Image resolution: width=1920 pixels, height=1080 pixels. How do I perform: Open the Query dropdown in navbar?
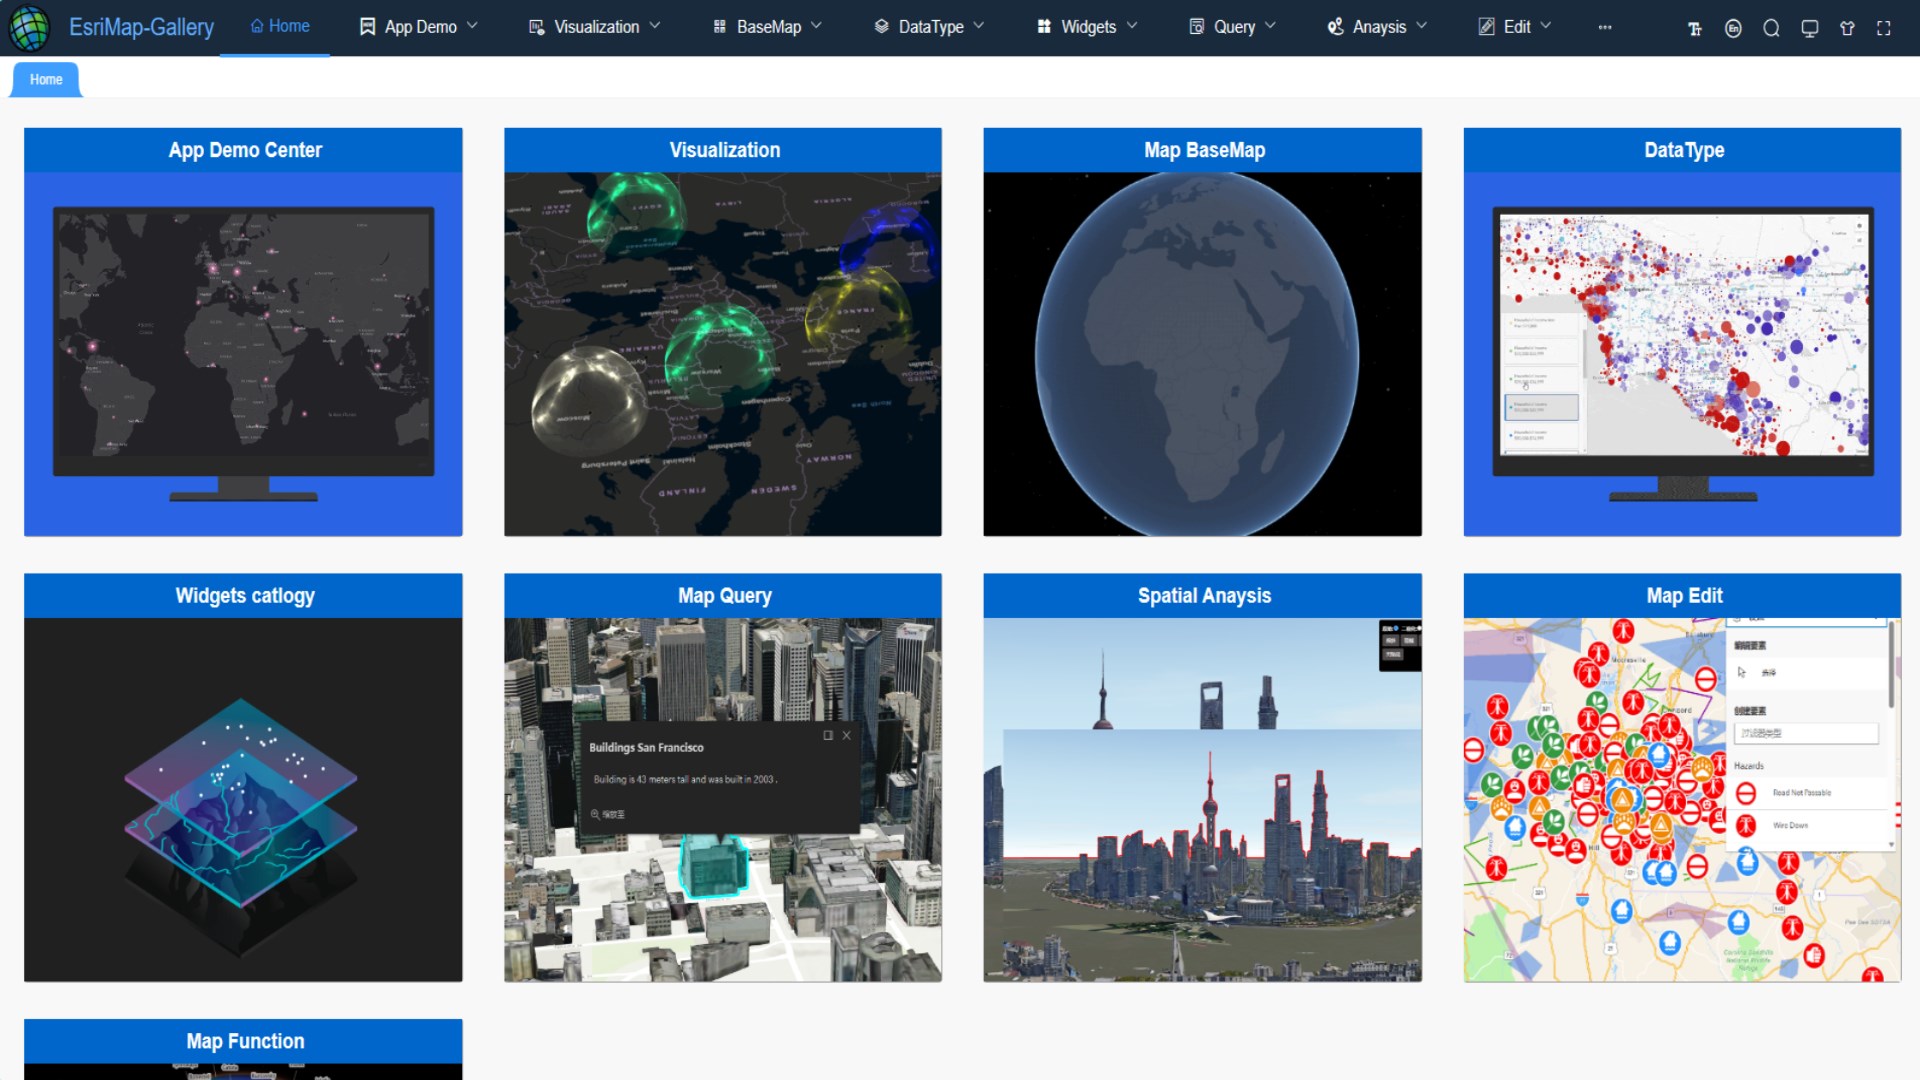(x=1232, y=27)
